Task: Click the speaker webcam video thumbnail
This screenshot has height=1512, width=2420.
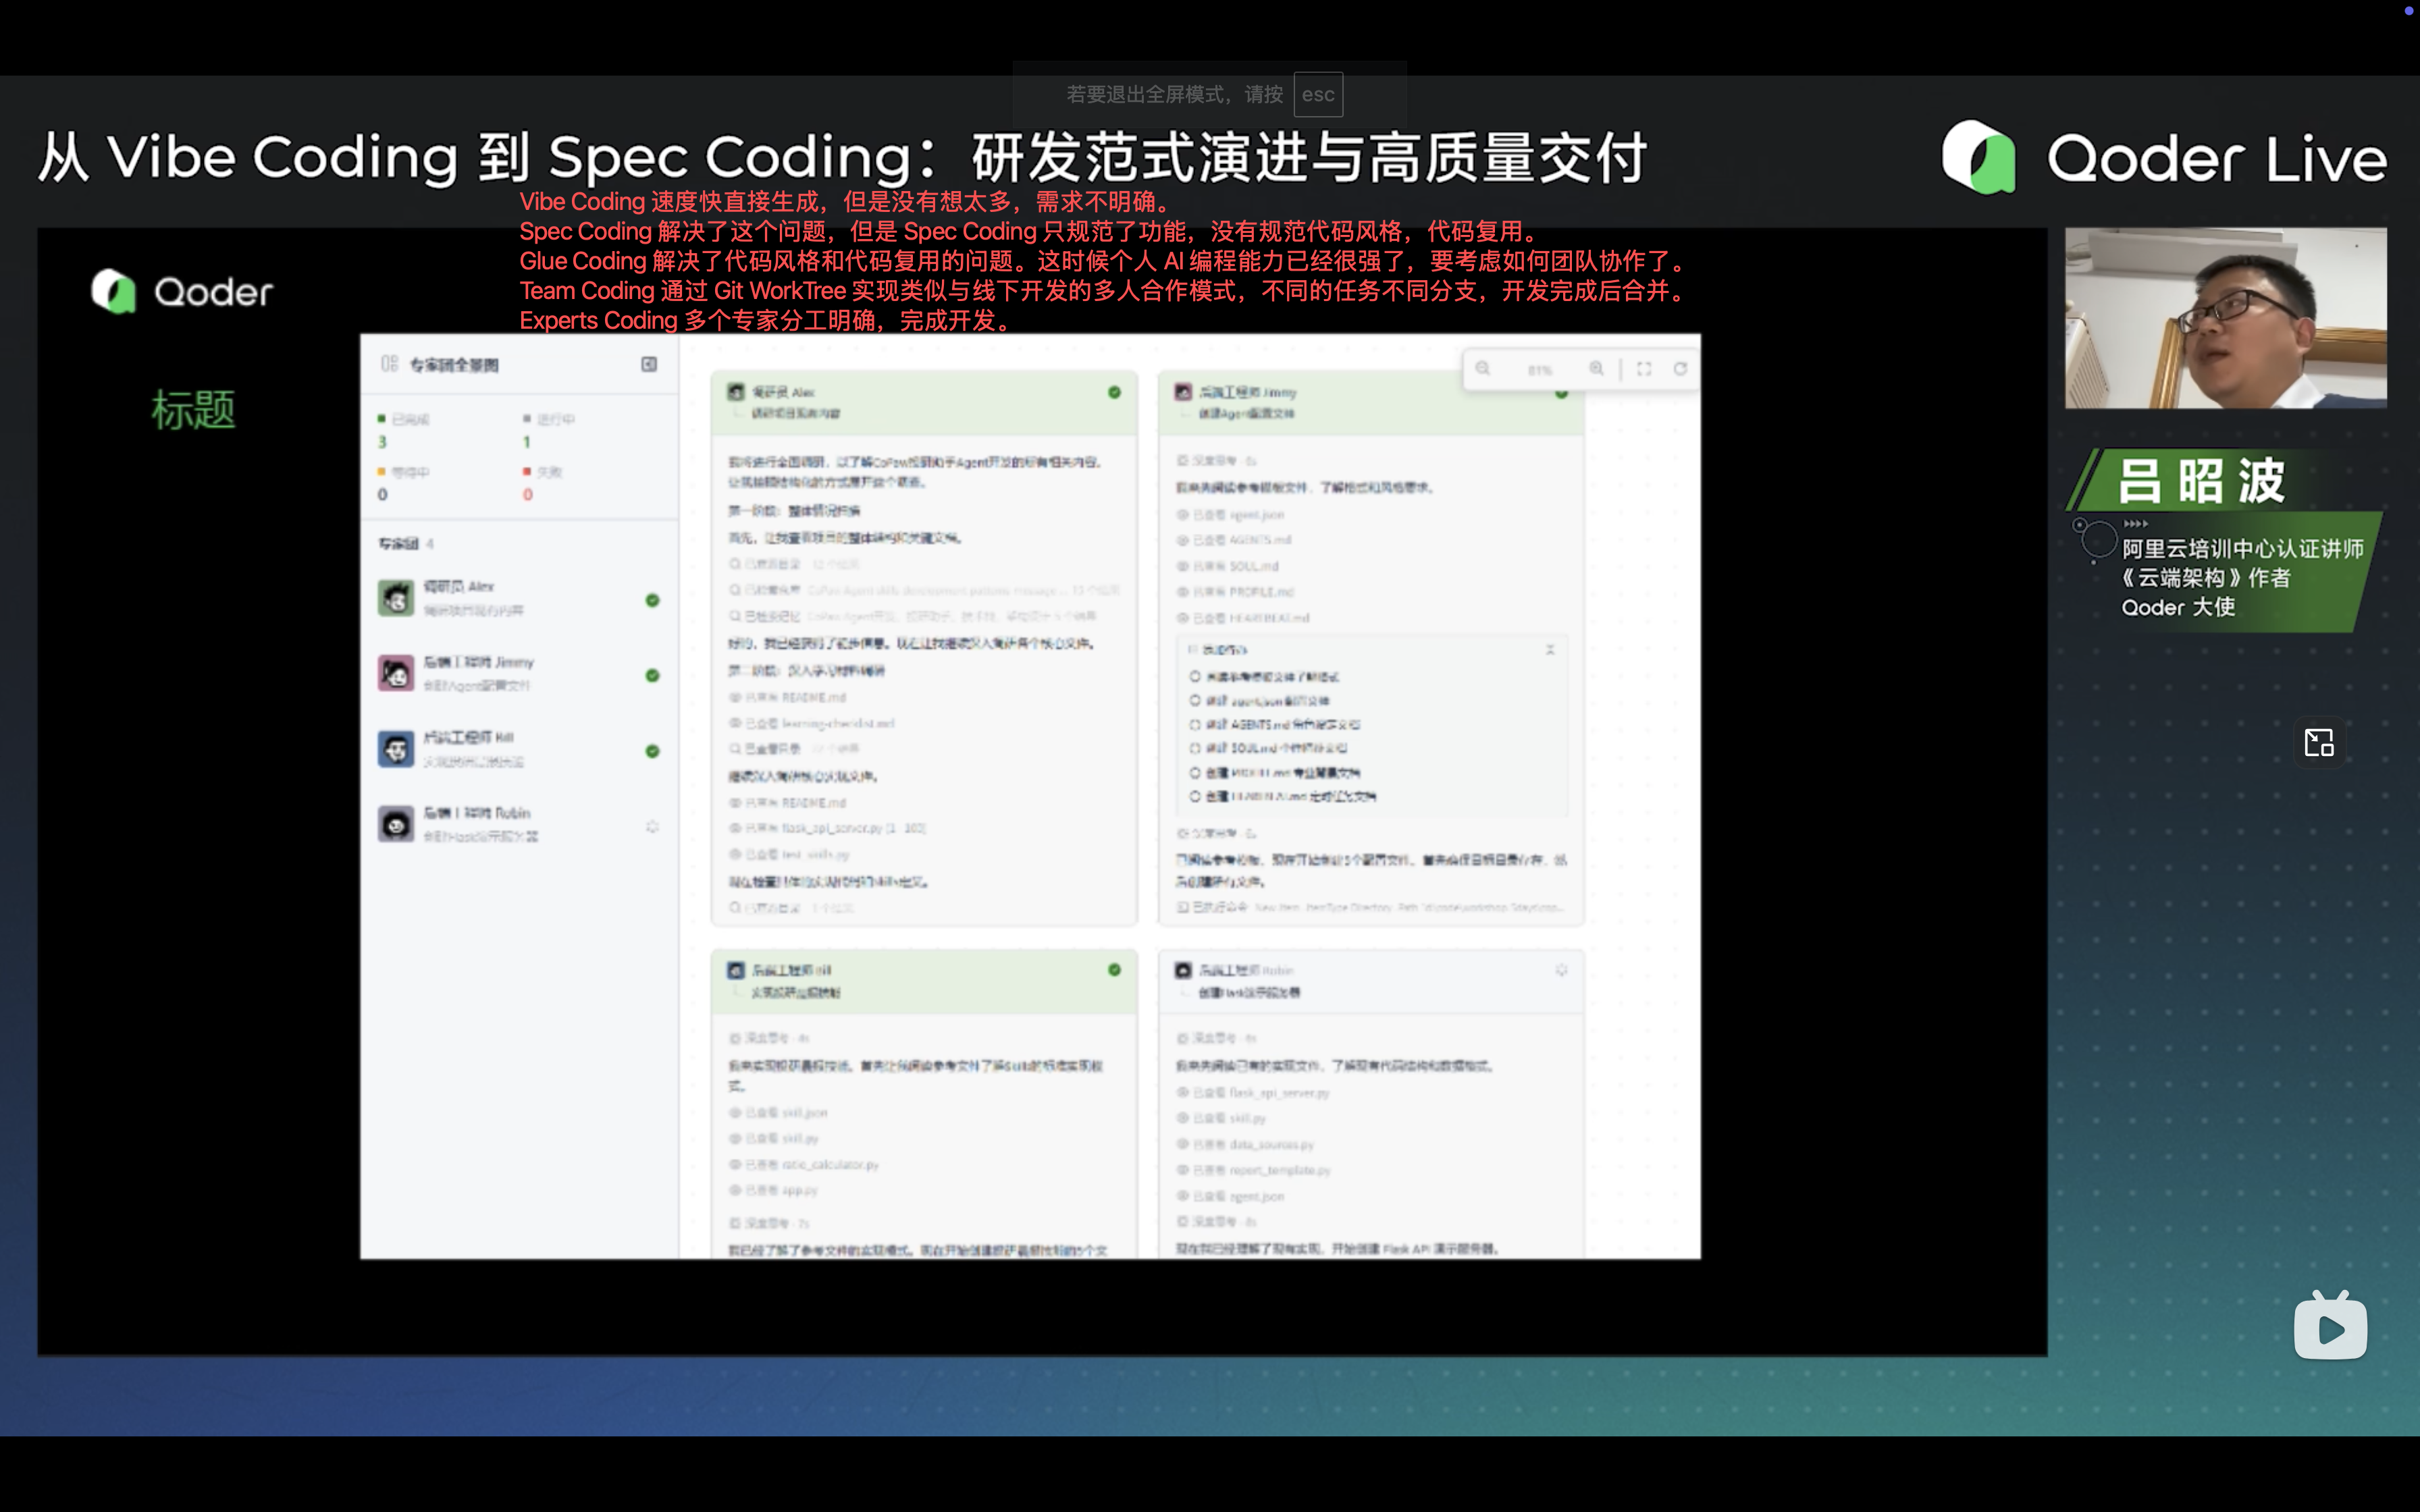Action: tap(2225, 318)
